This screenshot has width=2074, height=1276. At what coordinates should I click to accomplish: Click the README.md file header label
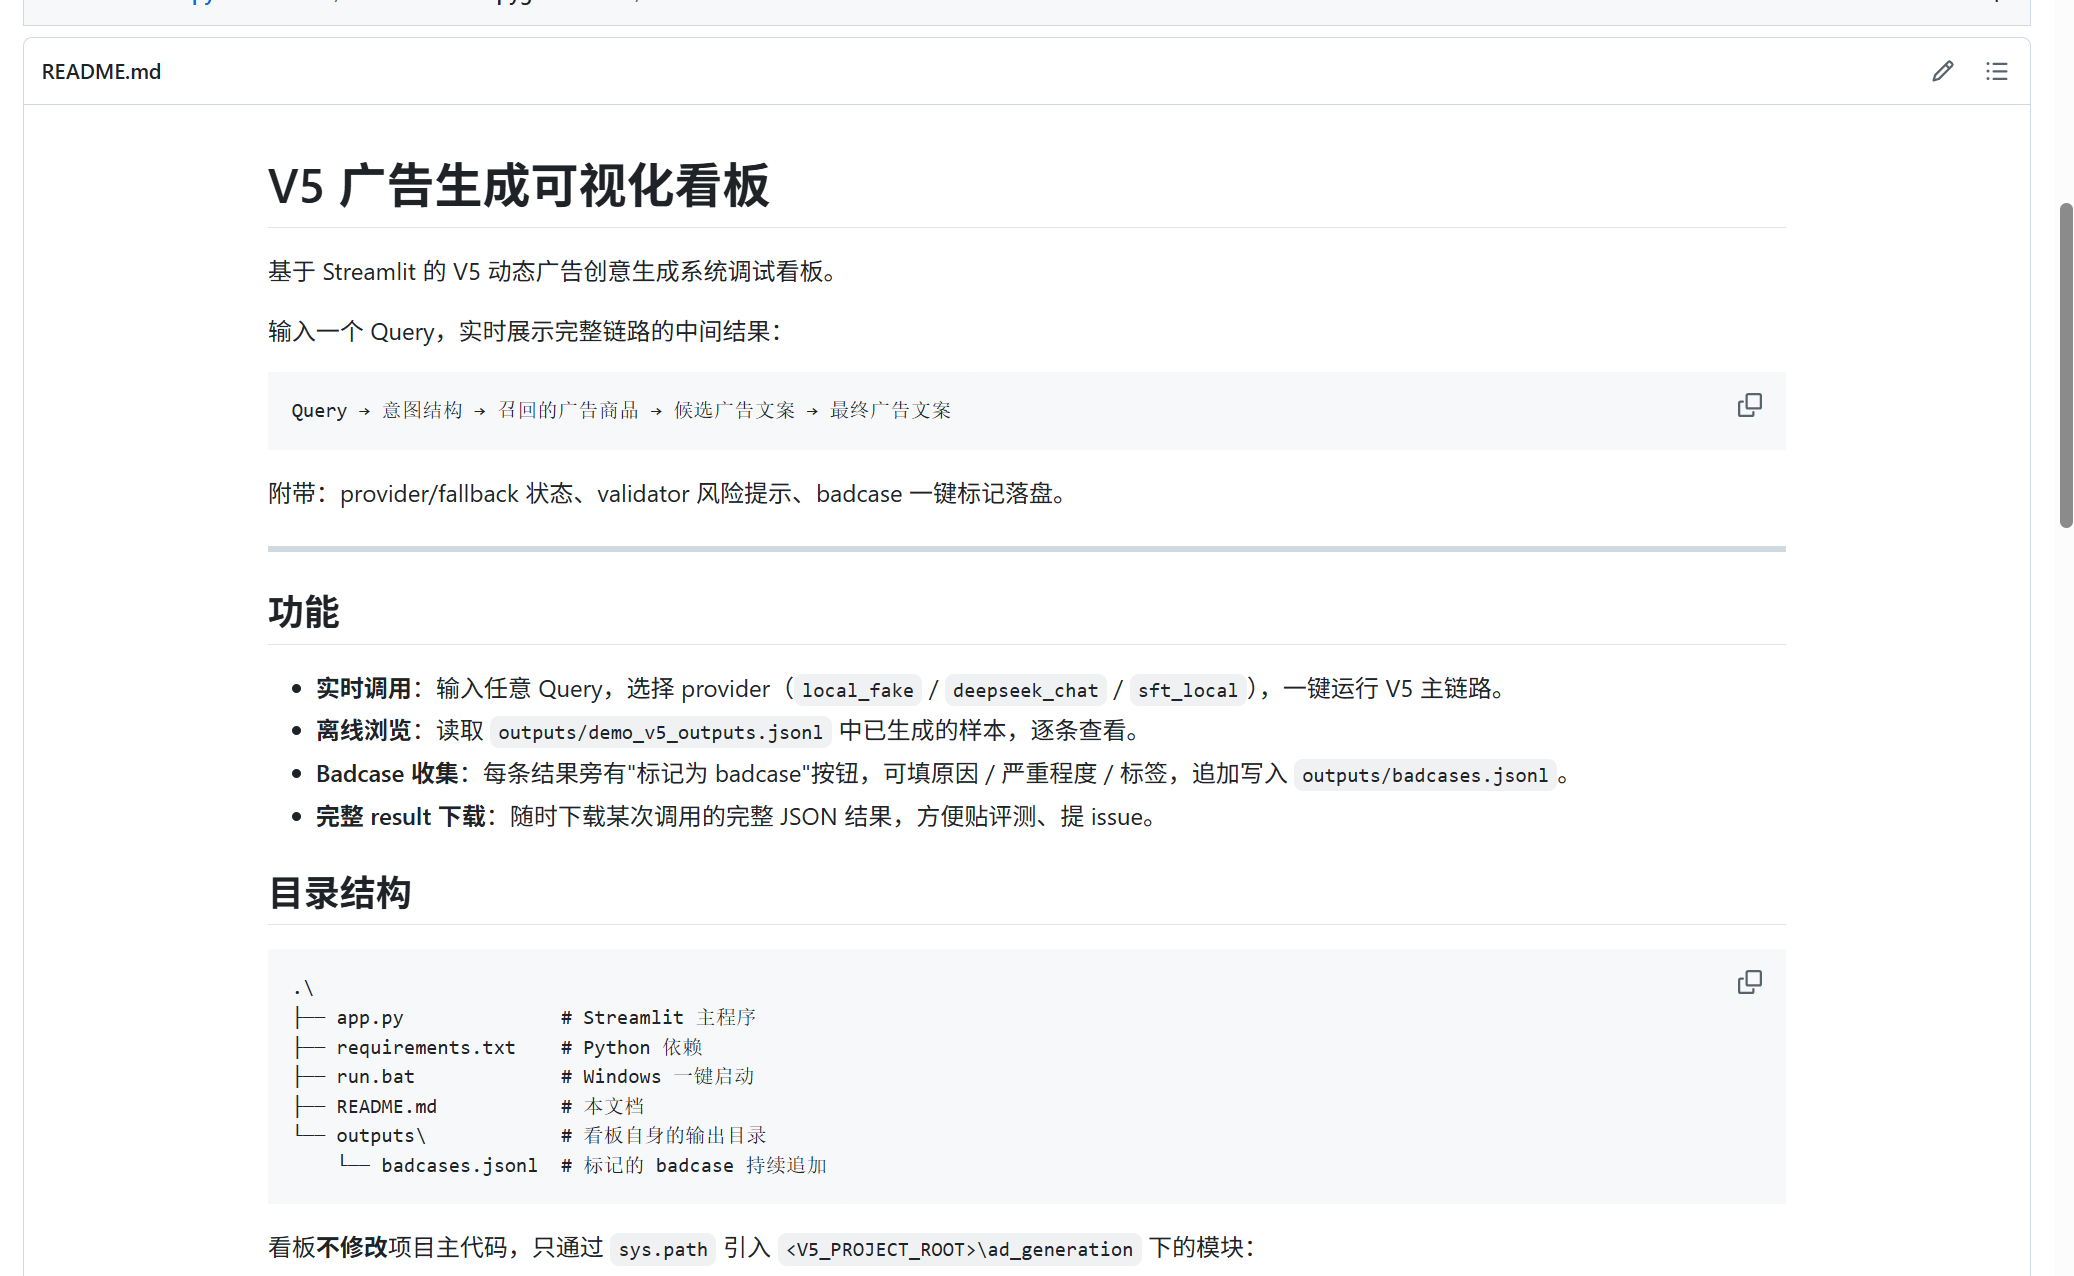click(101, 72)
